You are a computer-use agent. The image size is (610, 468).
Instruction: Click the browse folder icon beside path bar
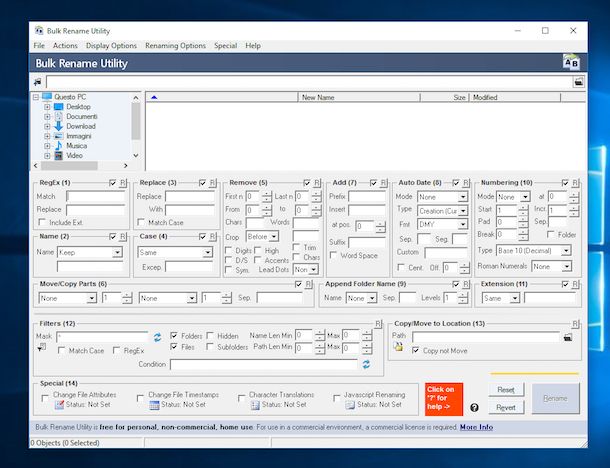(x=578, y=82)
